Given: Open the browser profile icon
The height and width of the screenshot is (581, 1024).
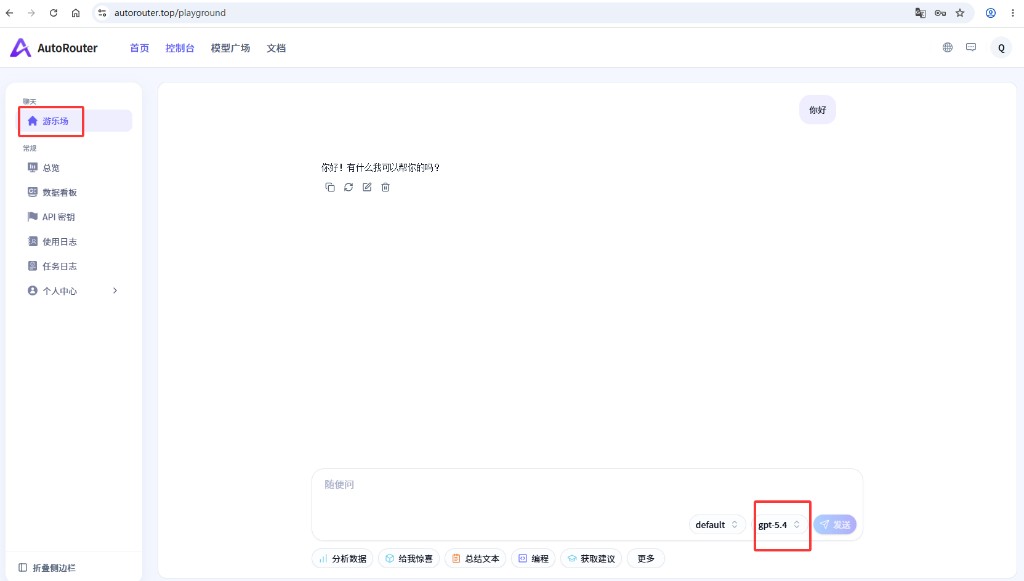Looking at the screenshot, I should point(991,13).
